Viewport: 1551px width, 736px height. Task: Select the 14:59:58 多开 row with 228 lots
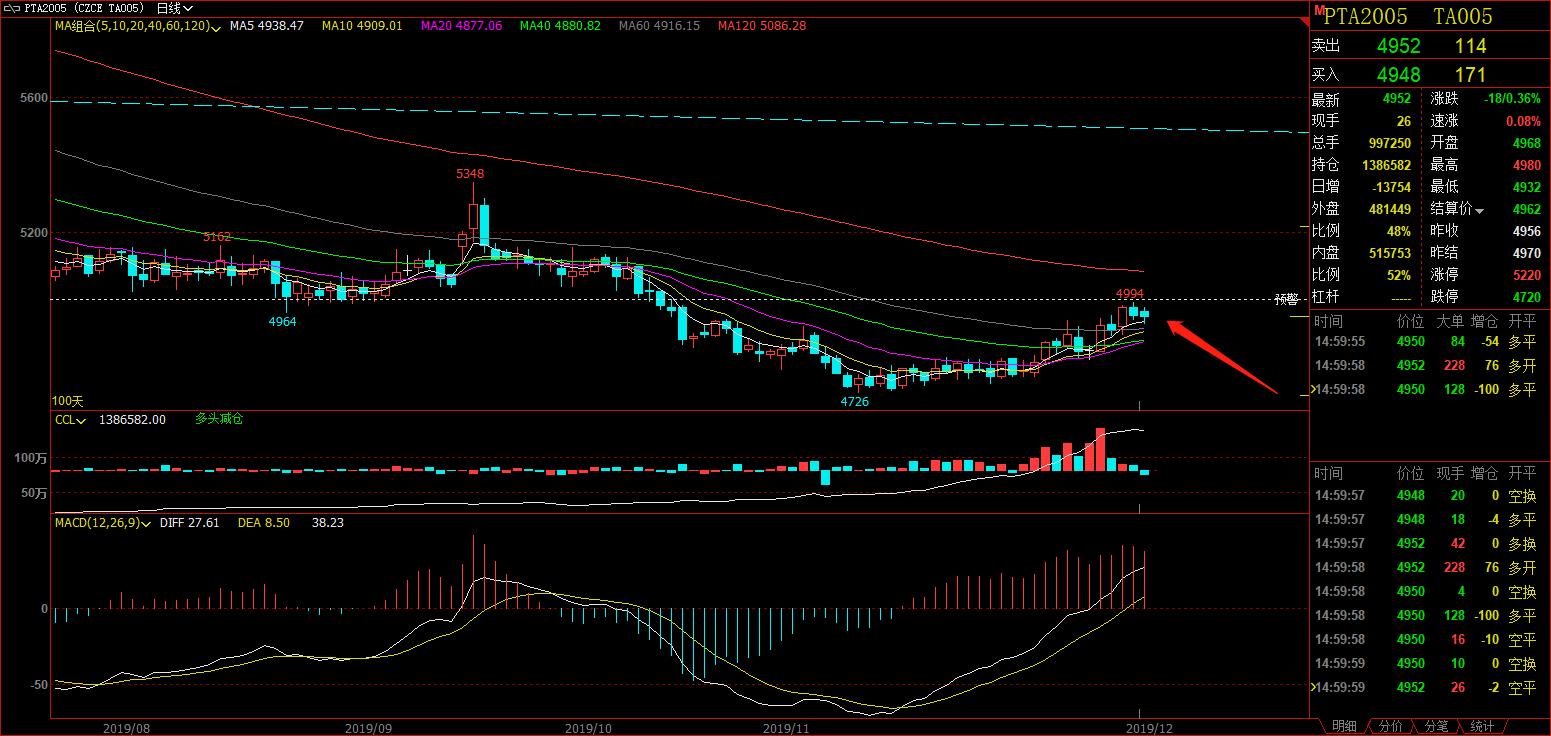tap(1430, 366)
